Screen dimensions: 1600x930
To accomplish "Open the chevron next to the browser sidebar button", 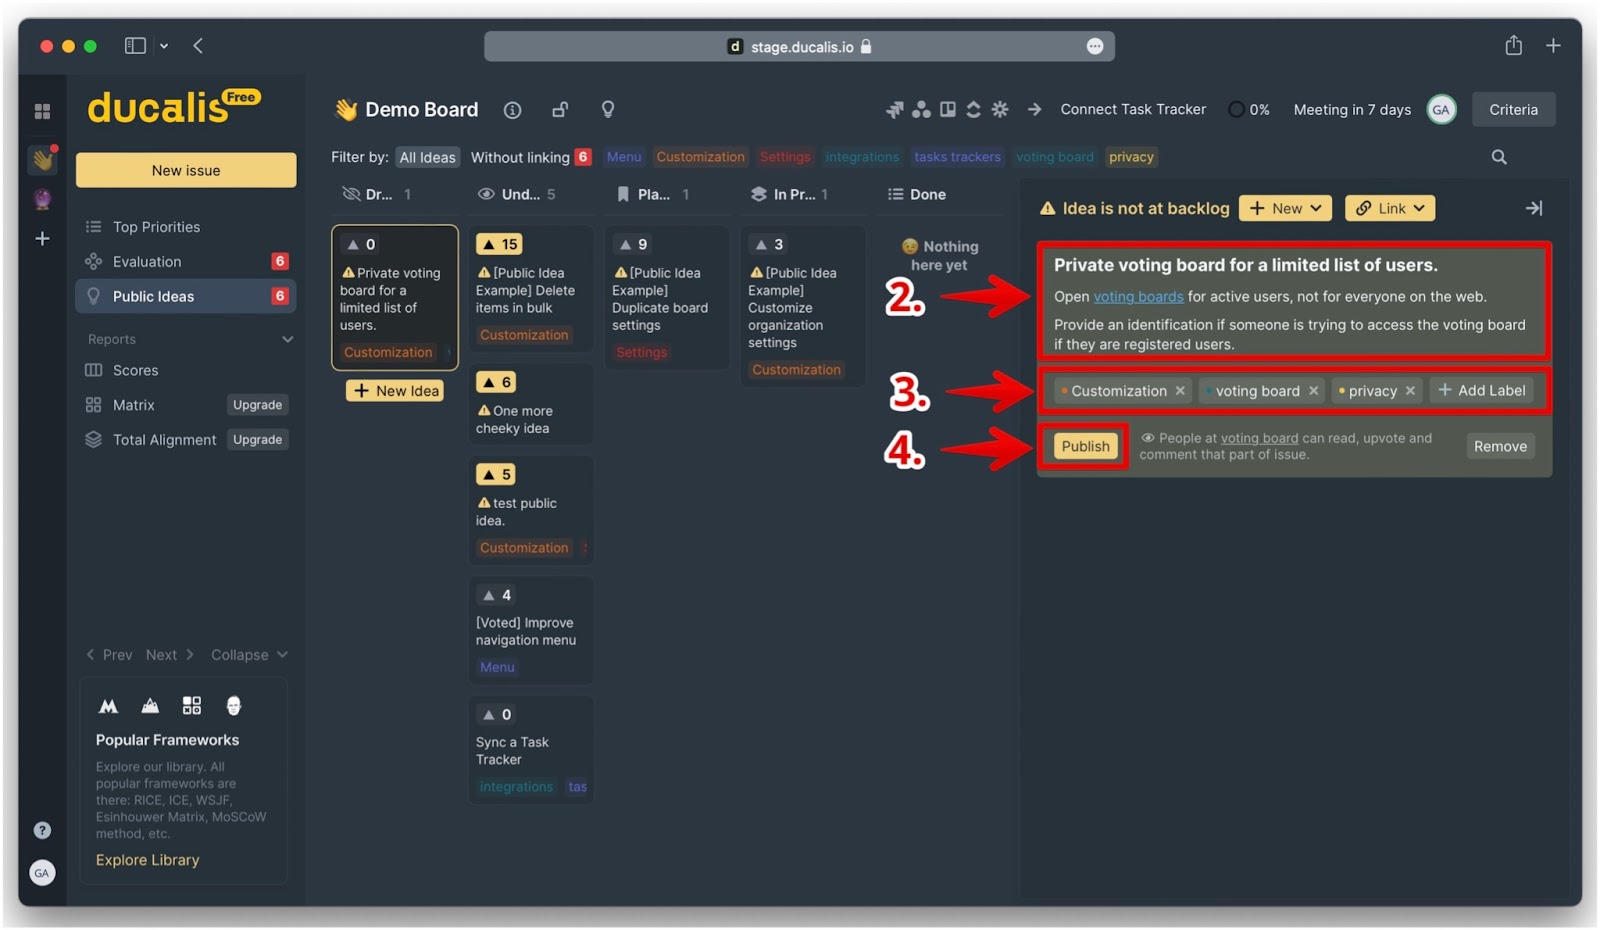I will [164, 46].
